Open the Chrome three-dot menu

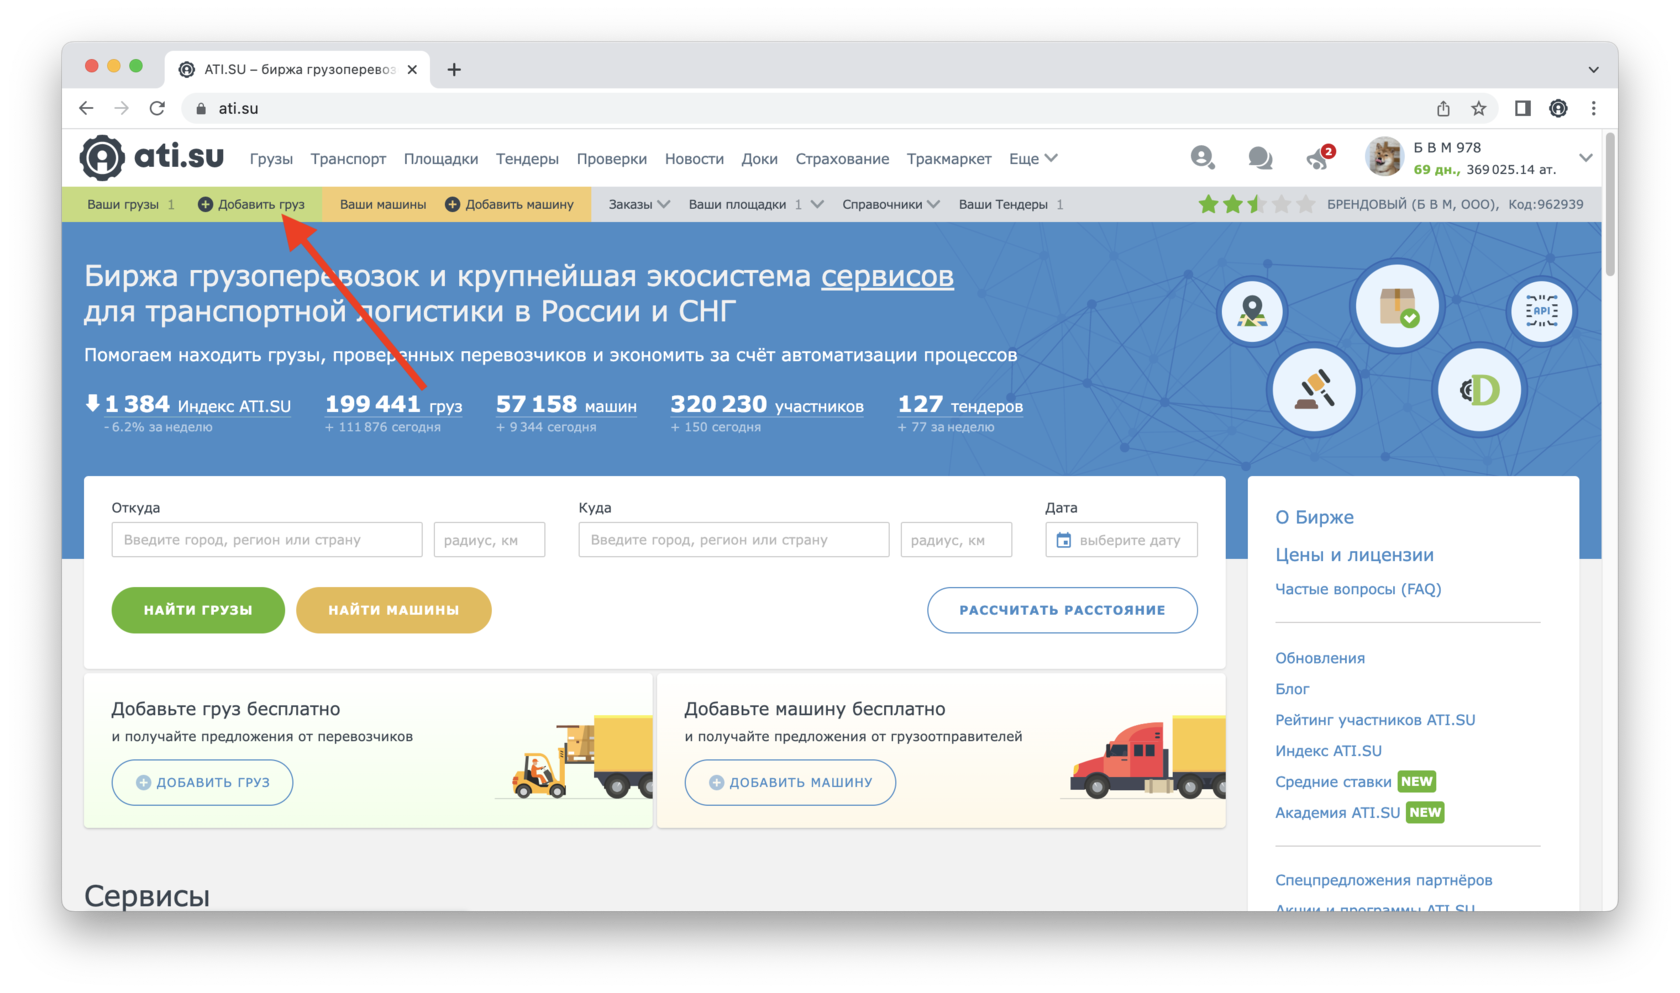click(1594, 108)
